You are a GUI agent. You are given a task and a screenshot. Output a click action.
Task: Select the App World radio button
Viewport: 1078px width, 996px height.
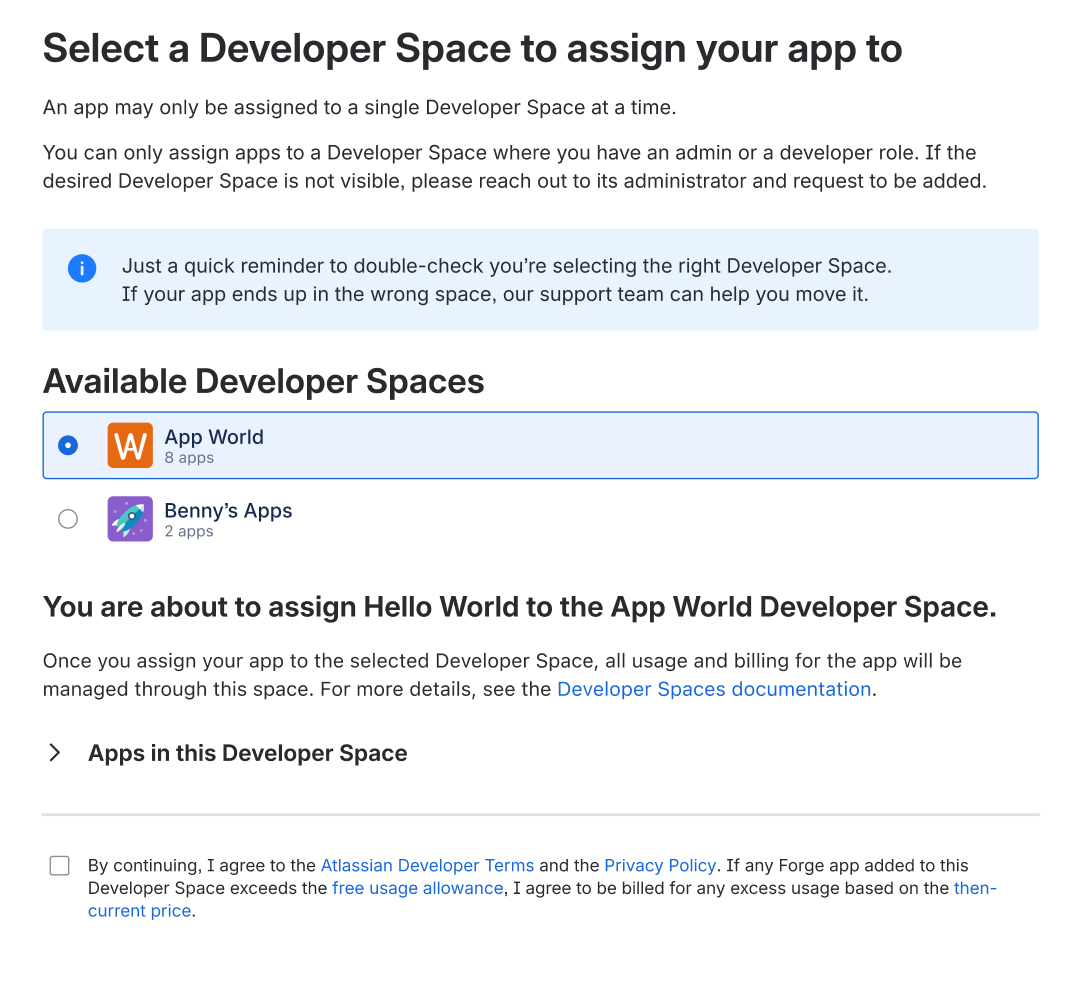[x=68, y=446]
